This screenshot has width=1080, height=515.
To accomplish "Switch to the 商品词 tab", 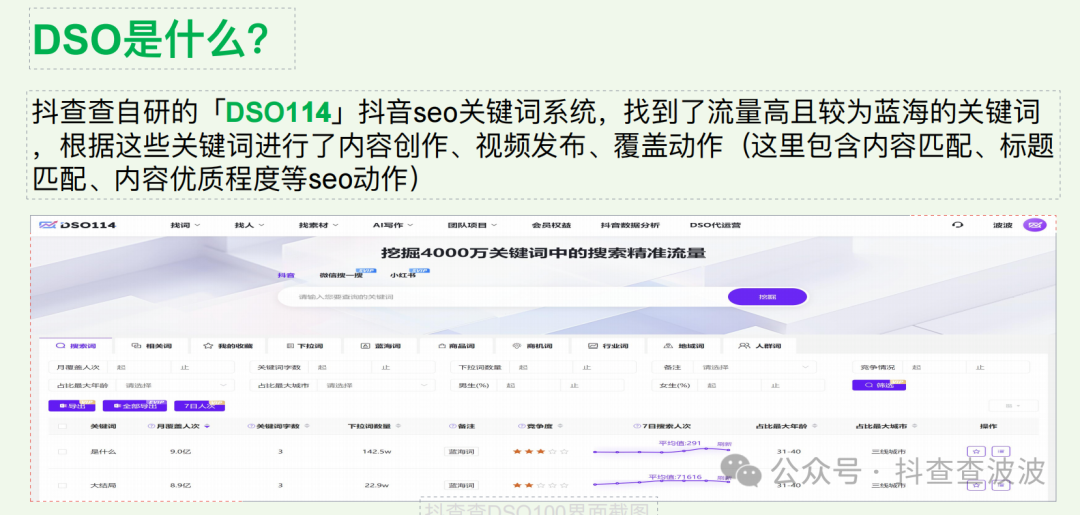I will 457,346.
